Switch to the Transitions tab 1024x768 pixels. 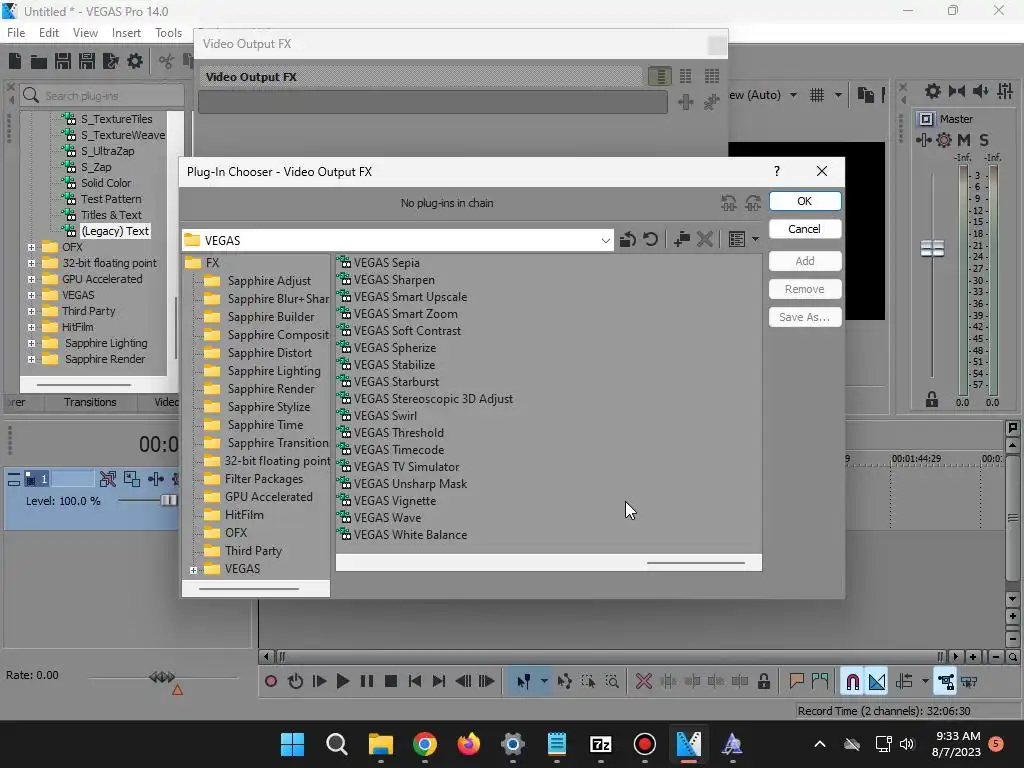click(90, 402)
